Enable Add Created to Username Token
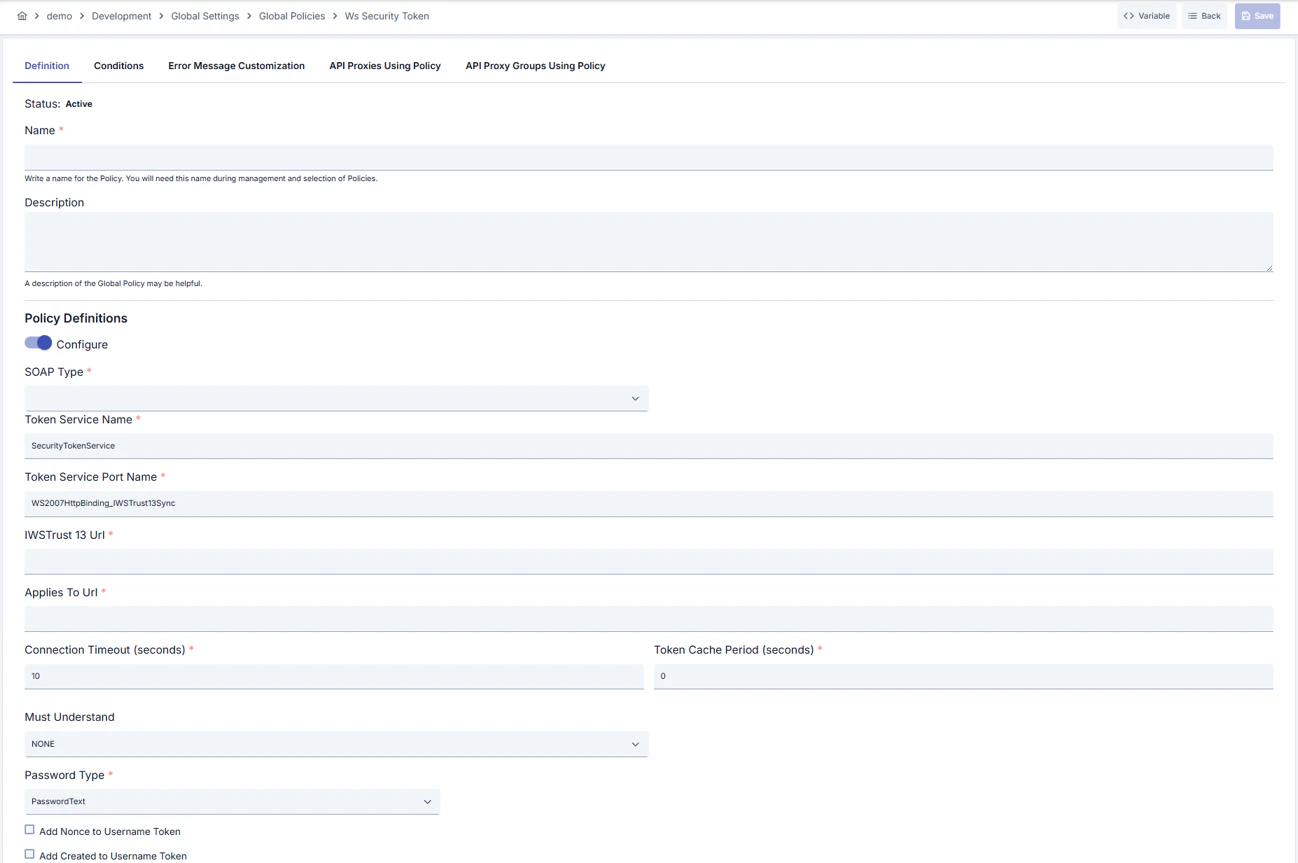Image resolution: width=1298 pixels, height=863 pixels. (x=30, y=855)
